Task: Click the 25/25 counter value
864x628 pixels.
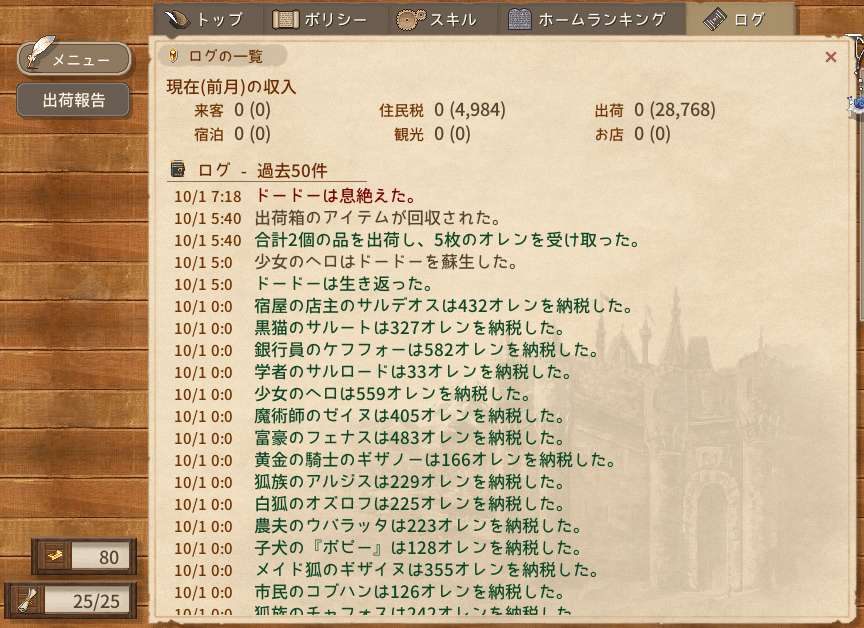Action: point(96,602)
